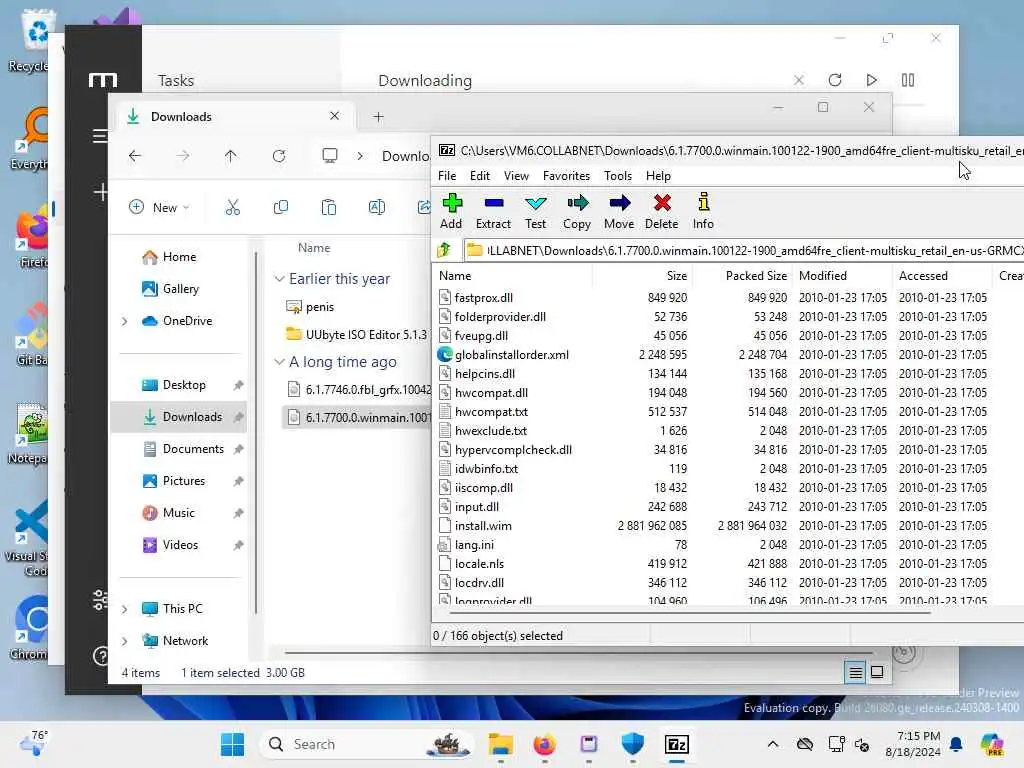Click the 7-Zip address path field
Image resolution: width=1024 pixels, height=768 pixels.
[744, 251]
